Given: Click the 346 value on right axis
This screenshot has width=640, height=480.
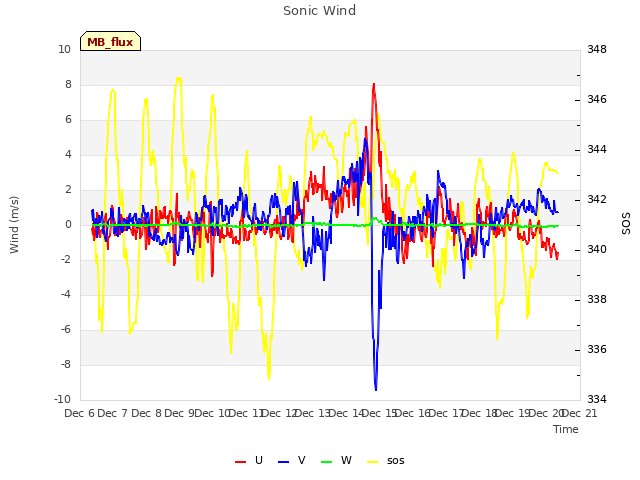Looking at the screenshot, I should [x=597, y=100].
